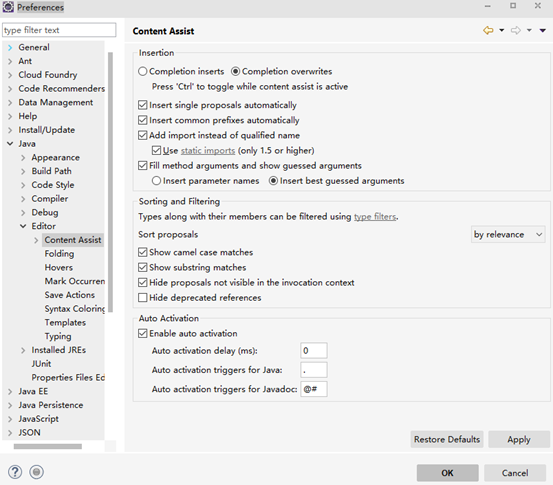
Task: Click the back navigation arrow icon
Action: point(488,31)
